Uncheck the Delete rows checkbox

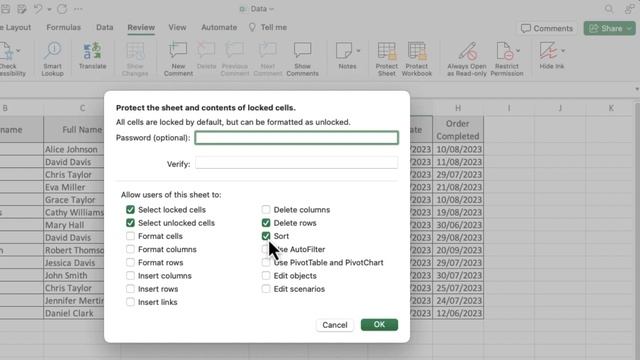point(266,223)
